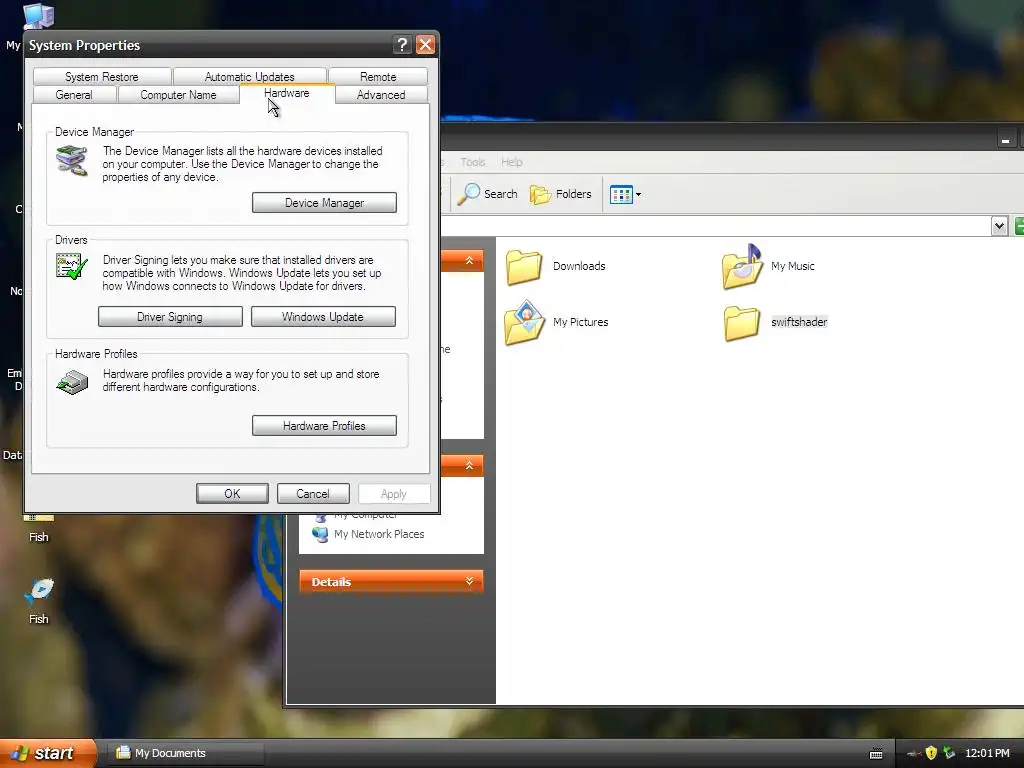Open the Automatic Updates tab
1024x768 pixels.
point(249,76)
